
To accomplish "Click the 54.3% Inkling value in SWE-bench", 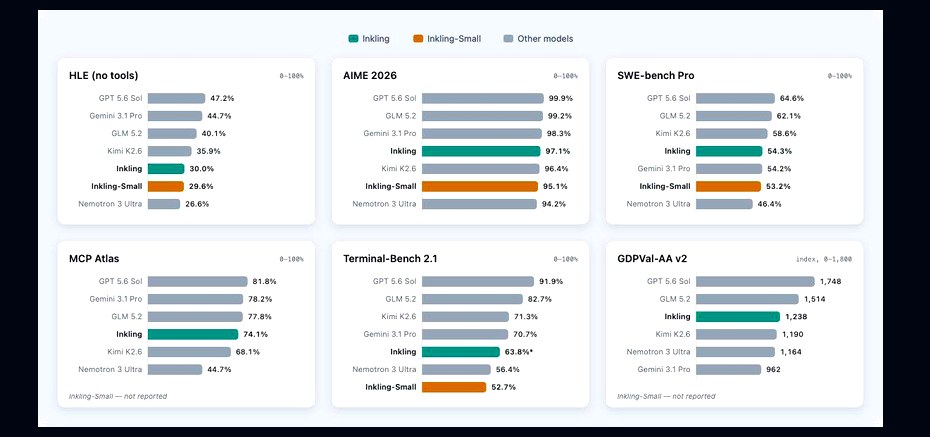I will (x=779, y=151).
